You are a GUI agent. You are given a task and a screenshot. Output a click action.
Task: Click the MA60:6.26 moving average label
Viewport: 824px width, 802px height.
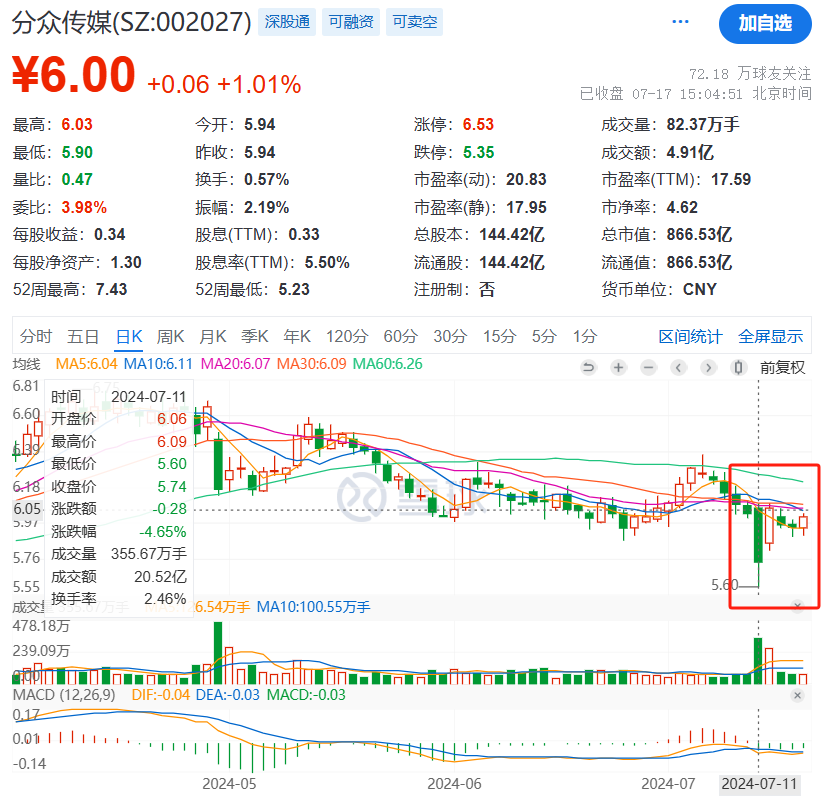pyautogui.click(x=387, y=364)
